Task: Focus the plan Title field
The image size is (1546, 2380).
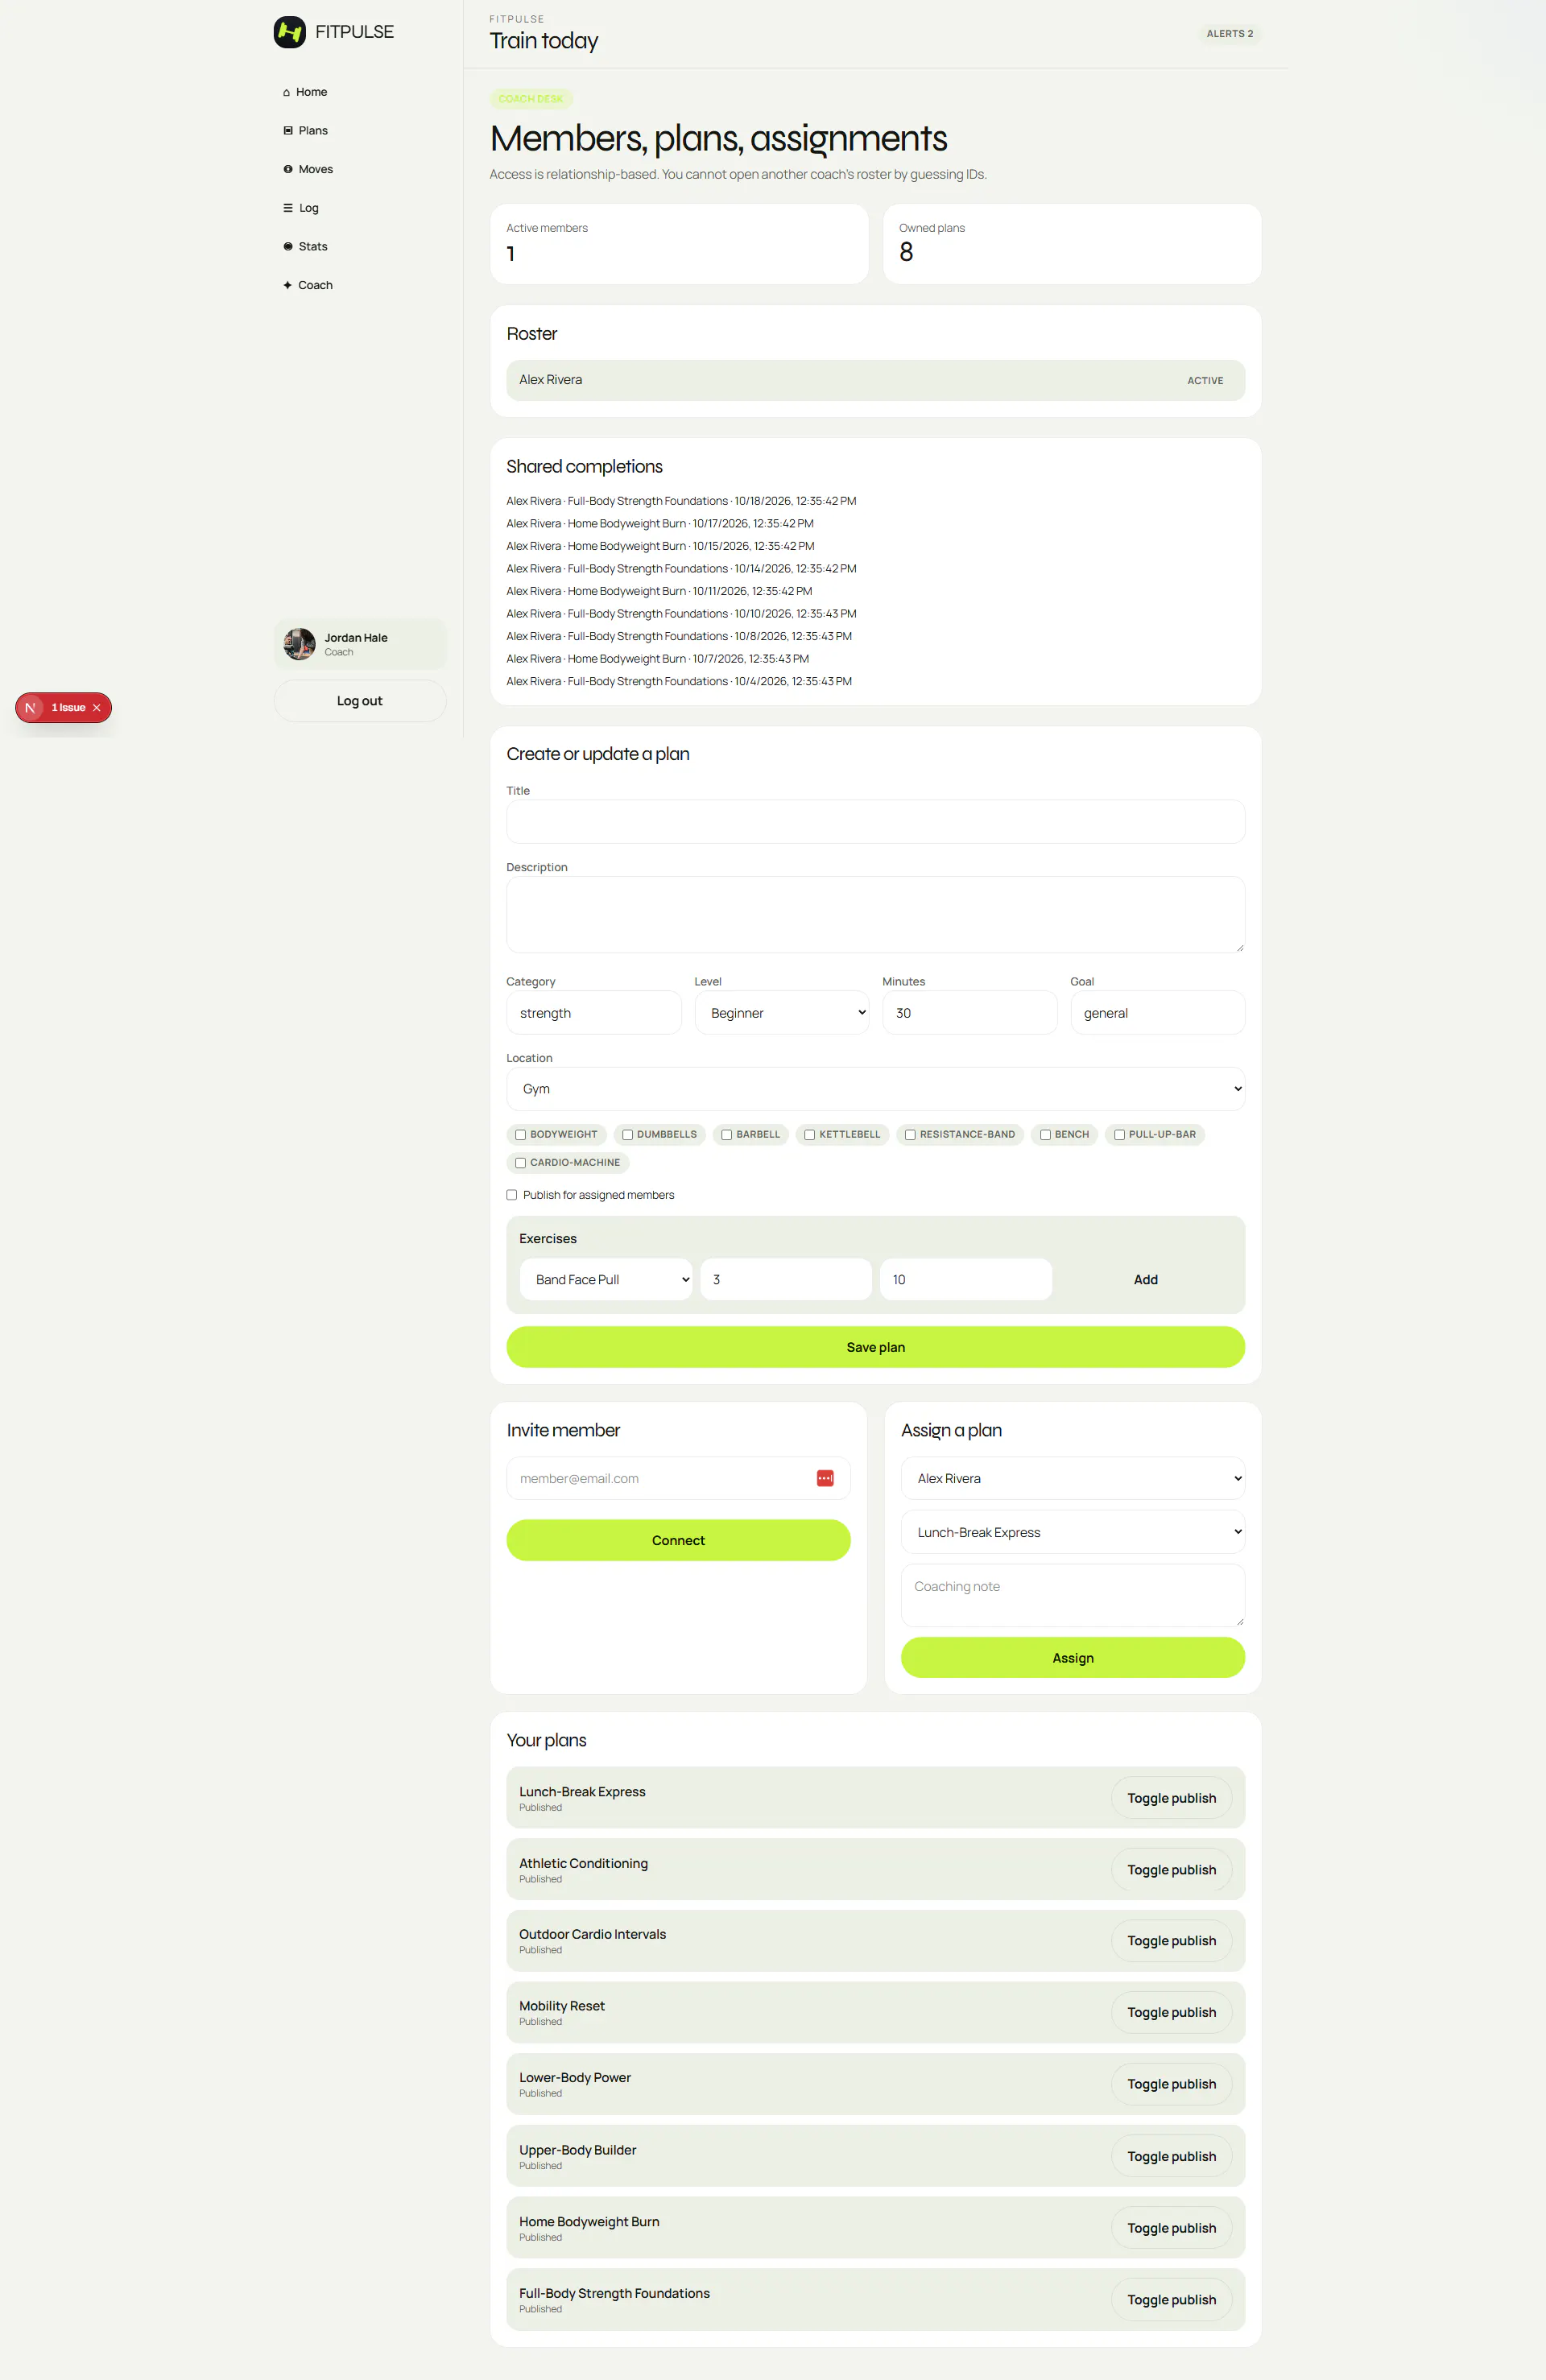Action: pos(875,822)
